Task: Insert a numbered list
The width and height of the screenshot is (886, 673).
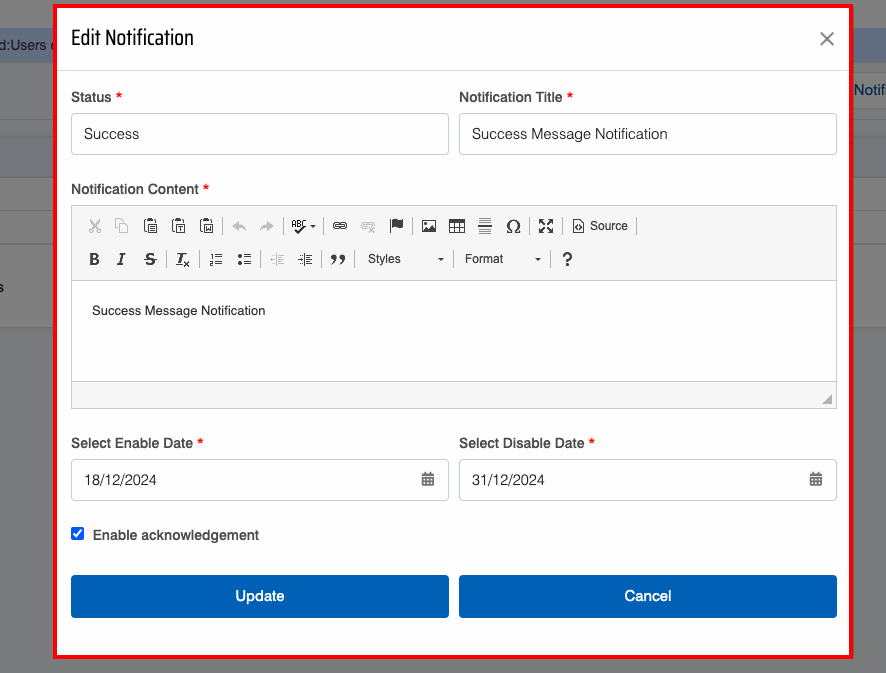Action: click(x=216, y=259)
